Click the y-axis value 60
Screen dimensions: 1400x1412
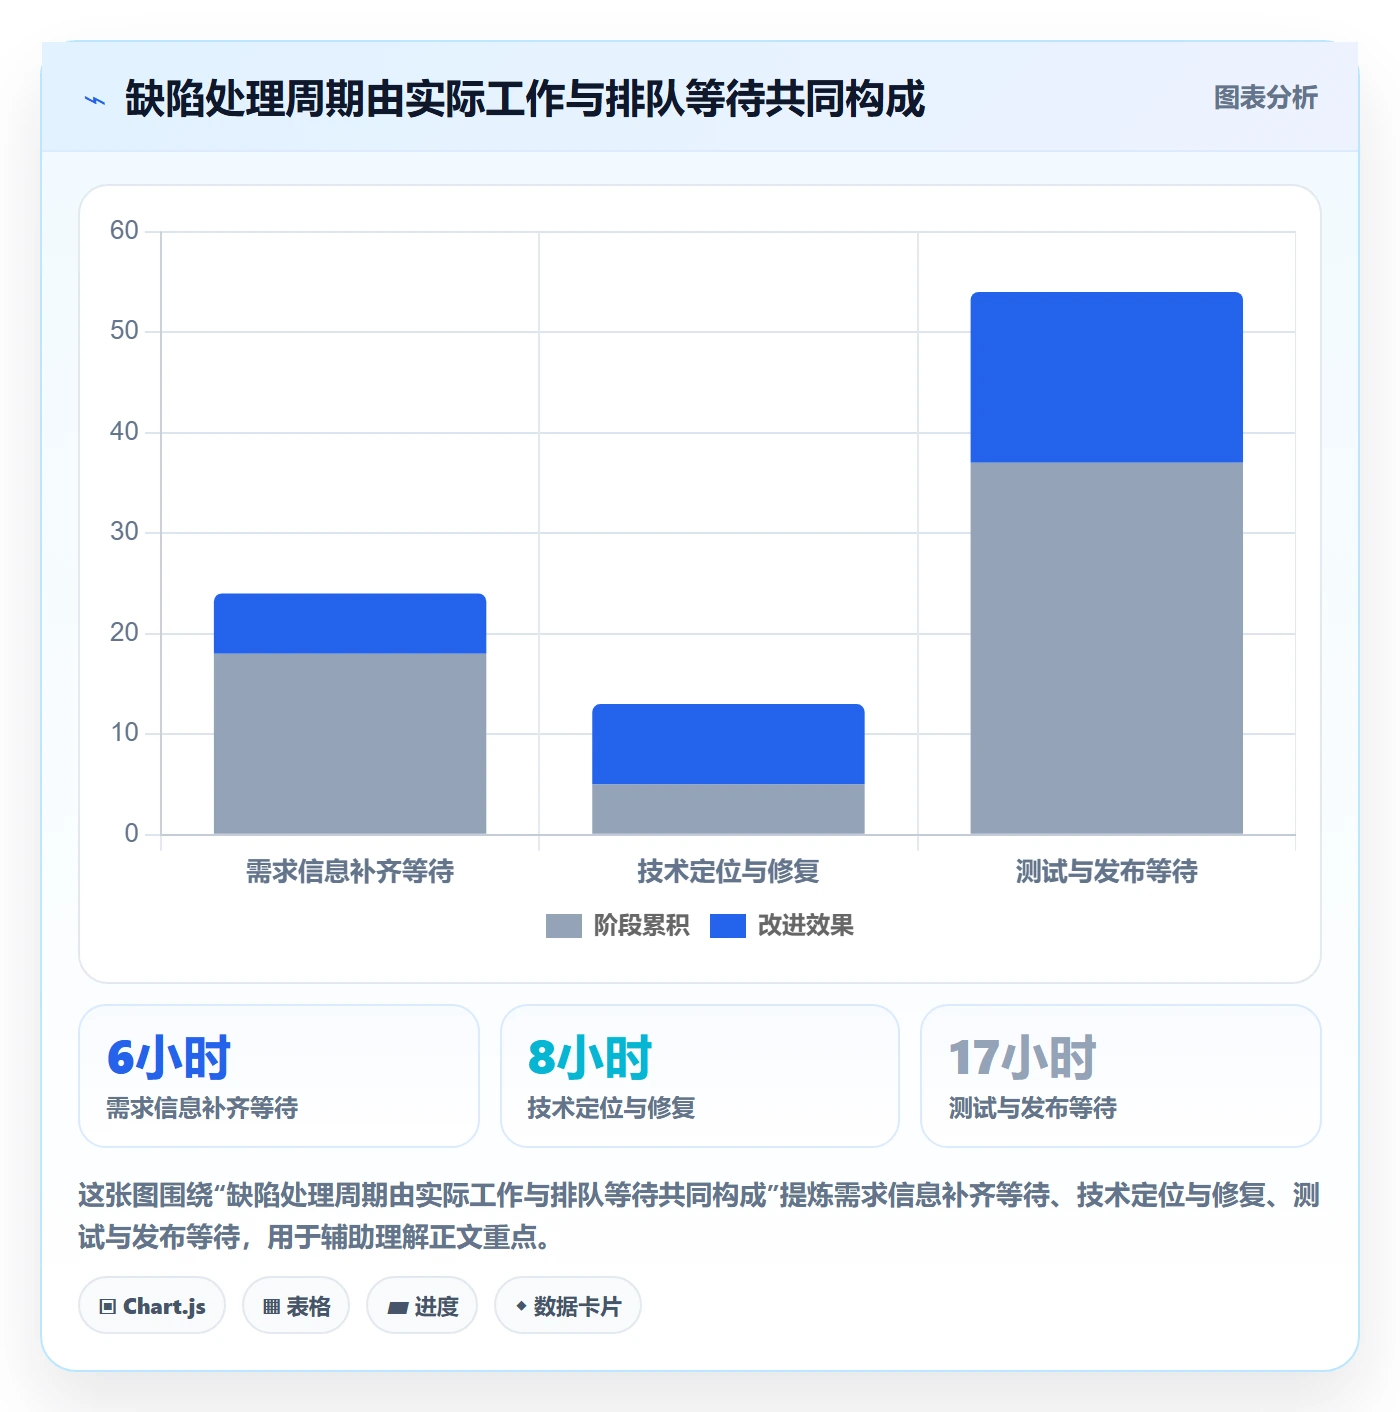coord(124,231)
